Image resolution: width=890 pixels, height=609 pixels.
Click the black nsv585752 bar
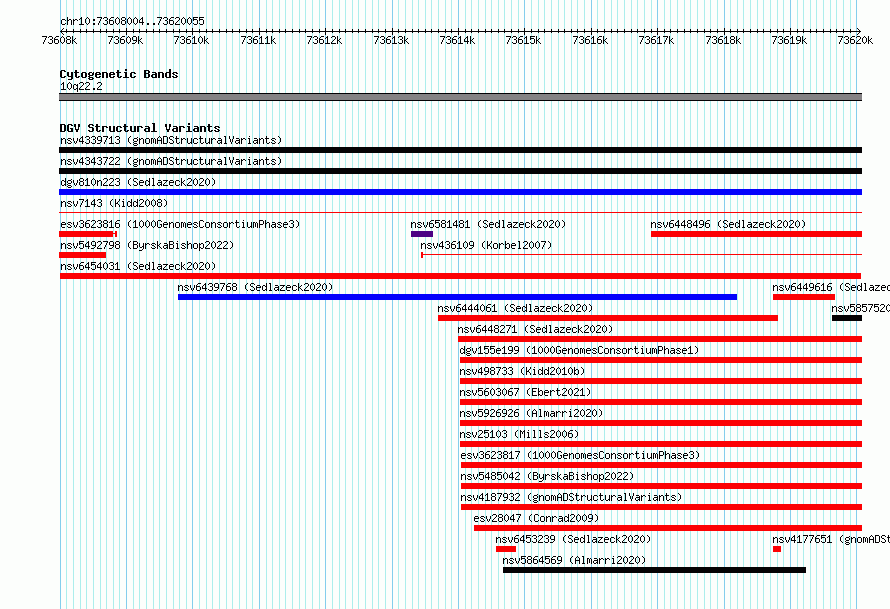pyautogui.click(x=847, y=318)
